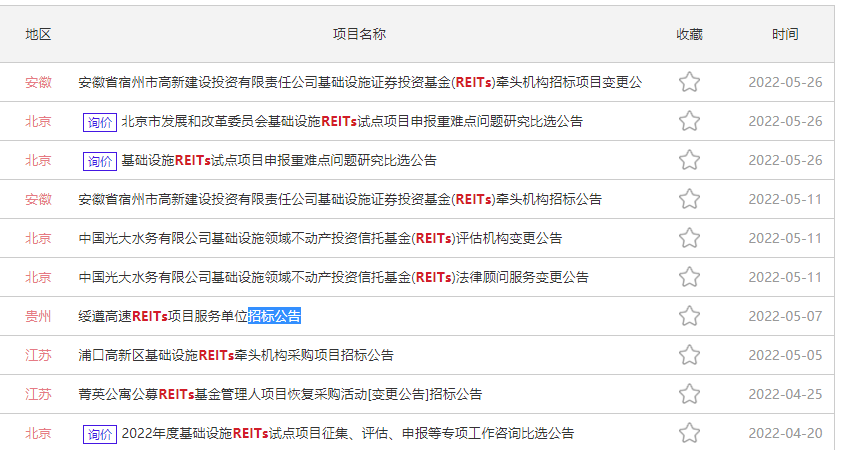The width and height of the screenshot is (843, 450).
Task: Open 中国光大水务 REITs 评估机构变更公告
Action: [320, 238]
